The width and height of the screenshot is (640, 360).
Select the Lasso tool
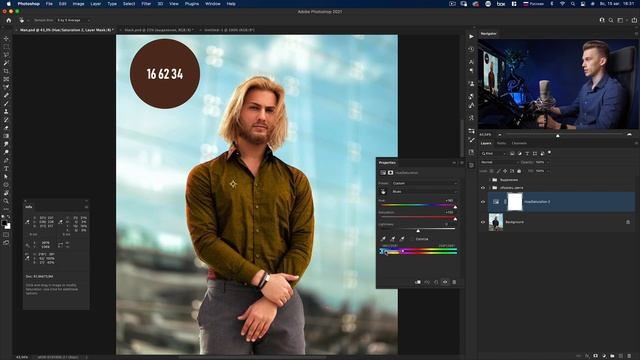click(x=6, y=55)
